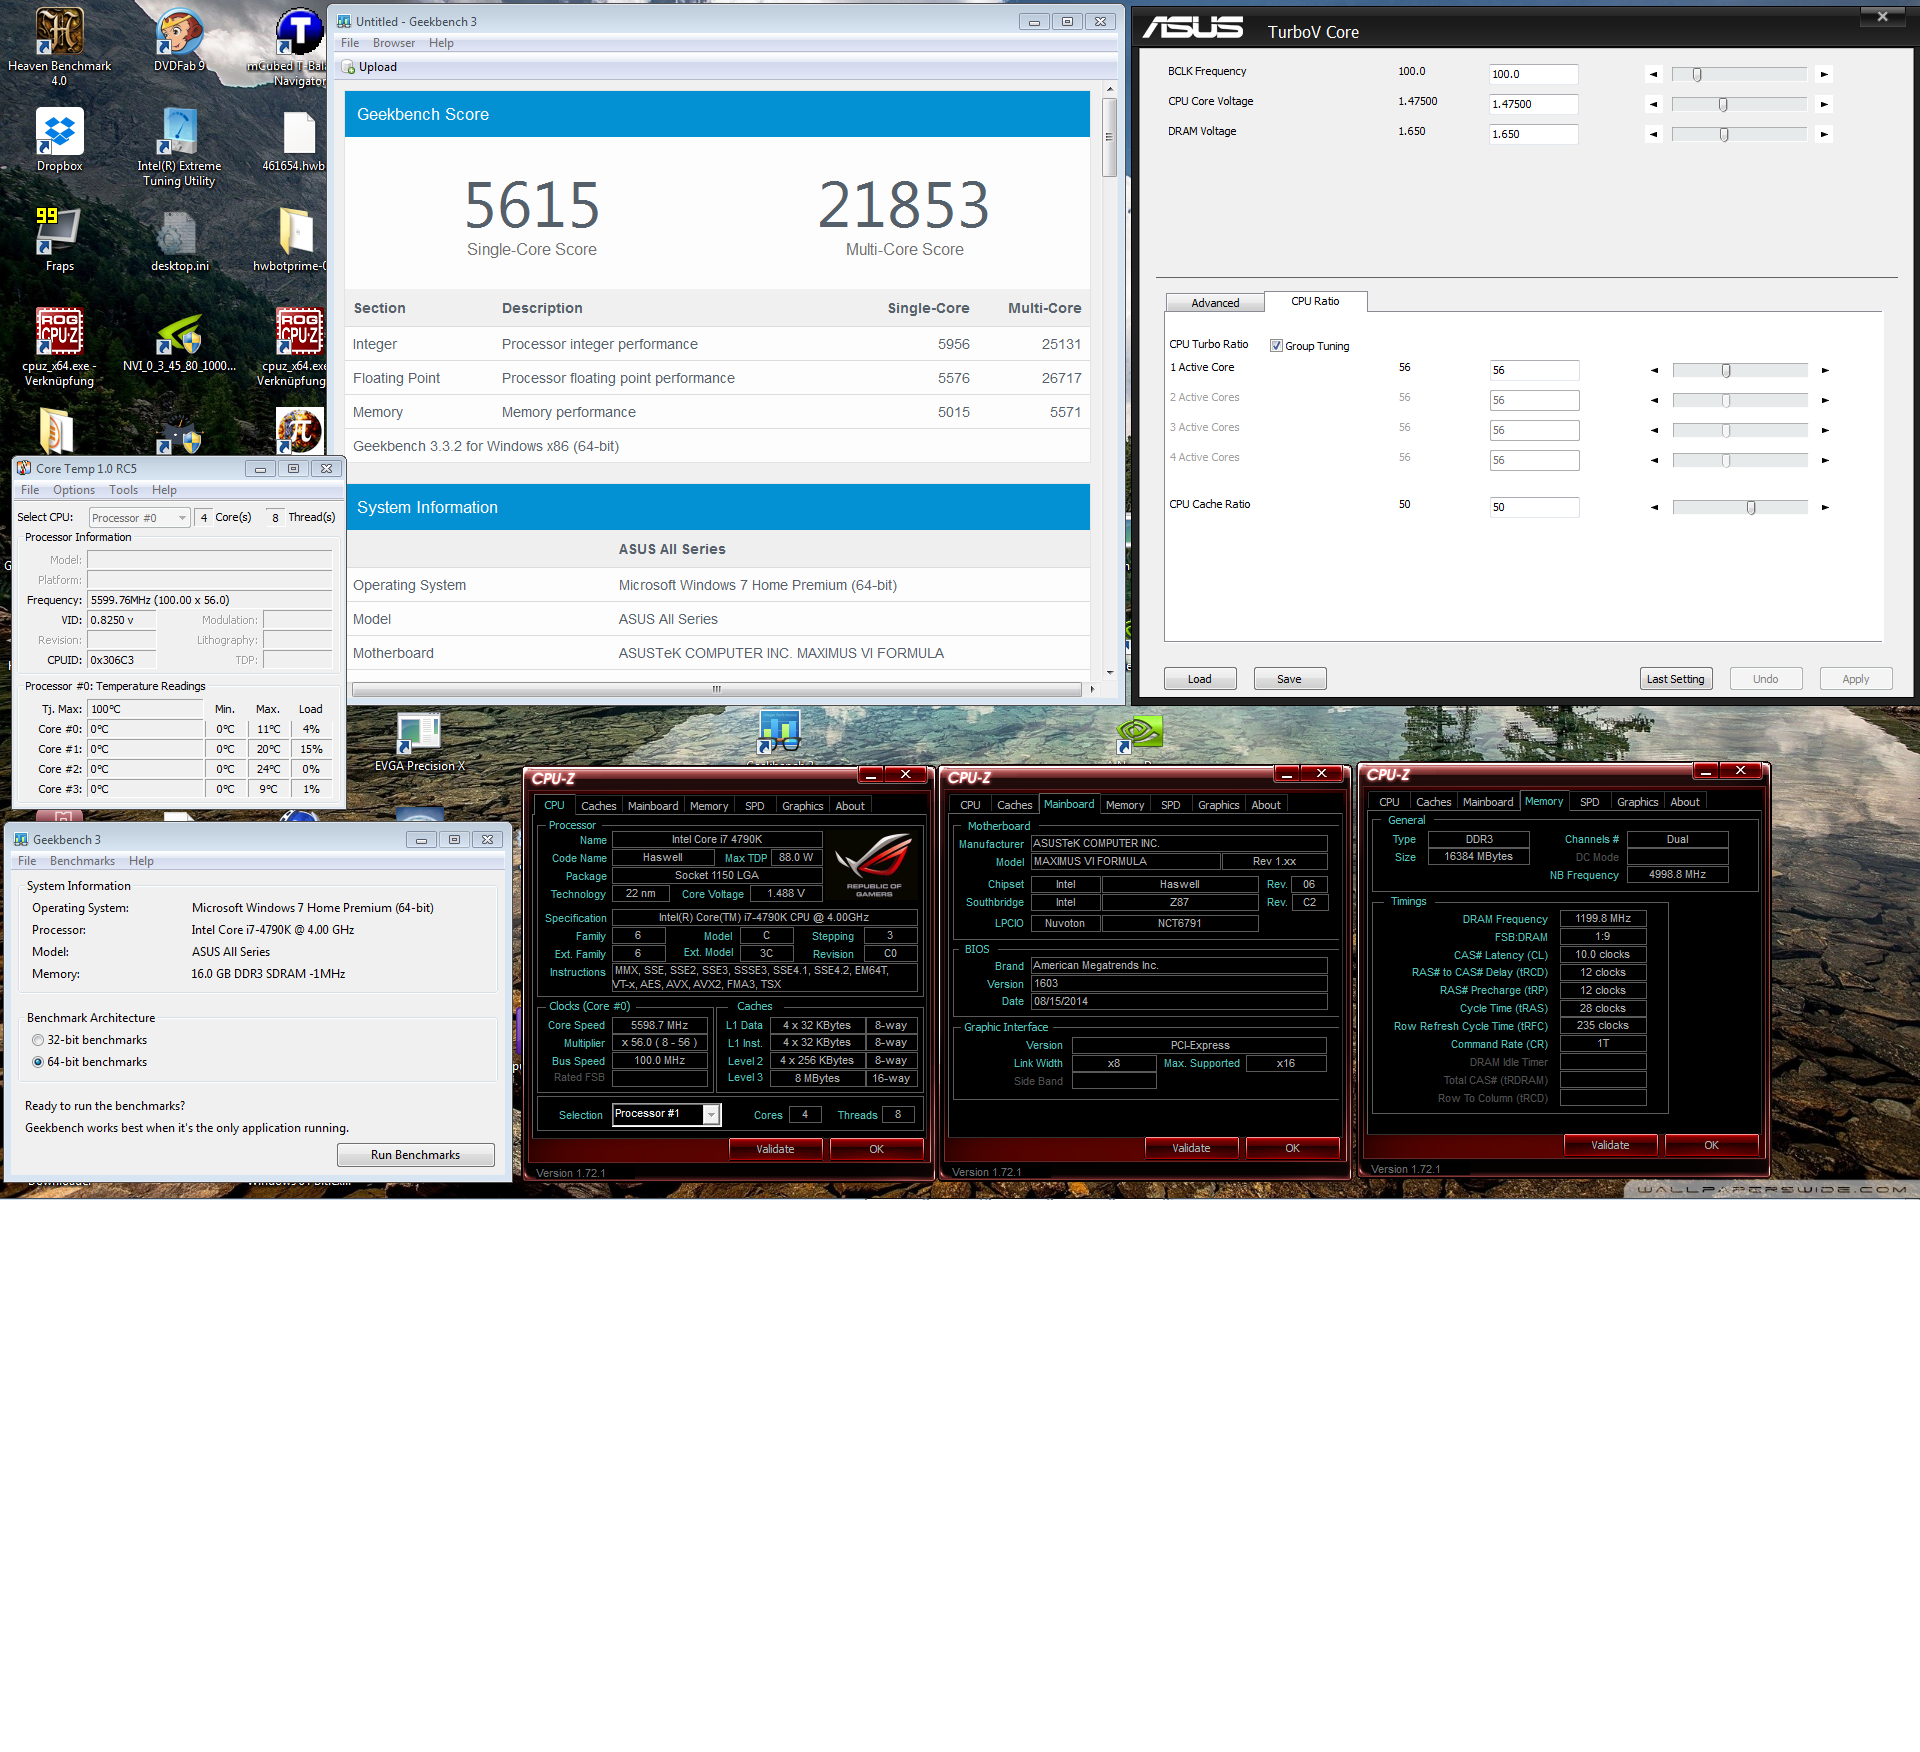
Task: Click 1 Active Core right arrow increase
Action: (1825, 370)
